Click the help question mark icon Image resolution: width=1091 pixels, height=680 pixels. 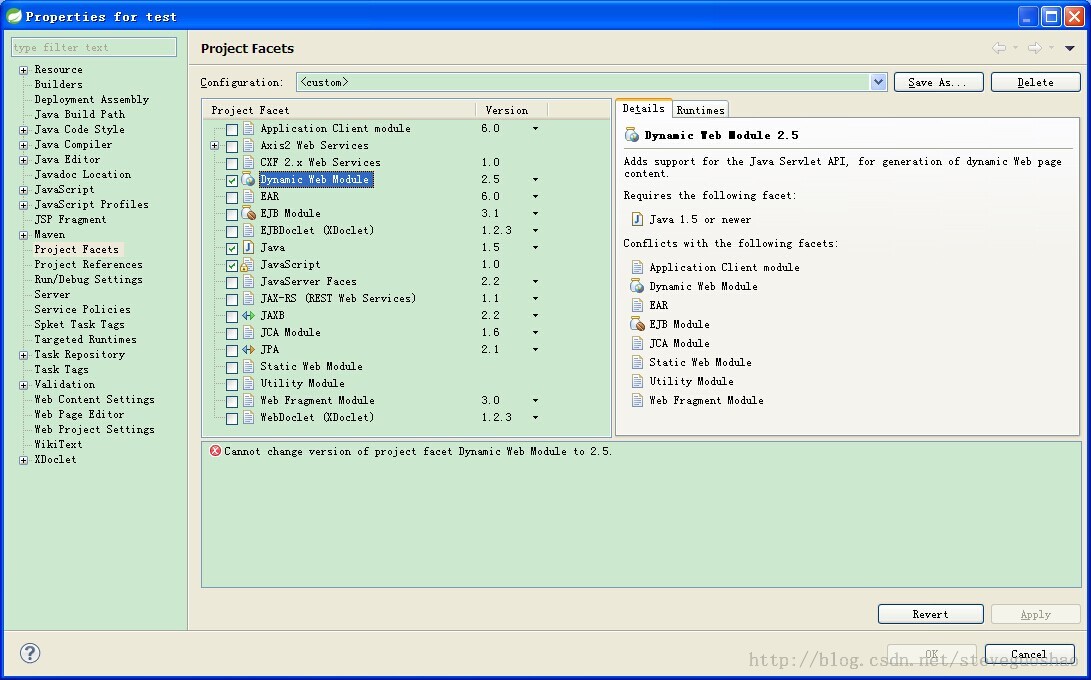(30, 653)
